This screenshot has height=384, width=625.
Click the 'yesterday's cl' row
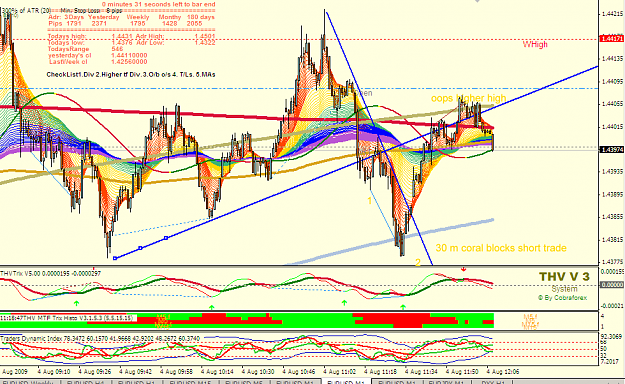pos(98,55)
